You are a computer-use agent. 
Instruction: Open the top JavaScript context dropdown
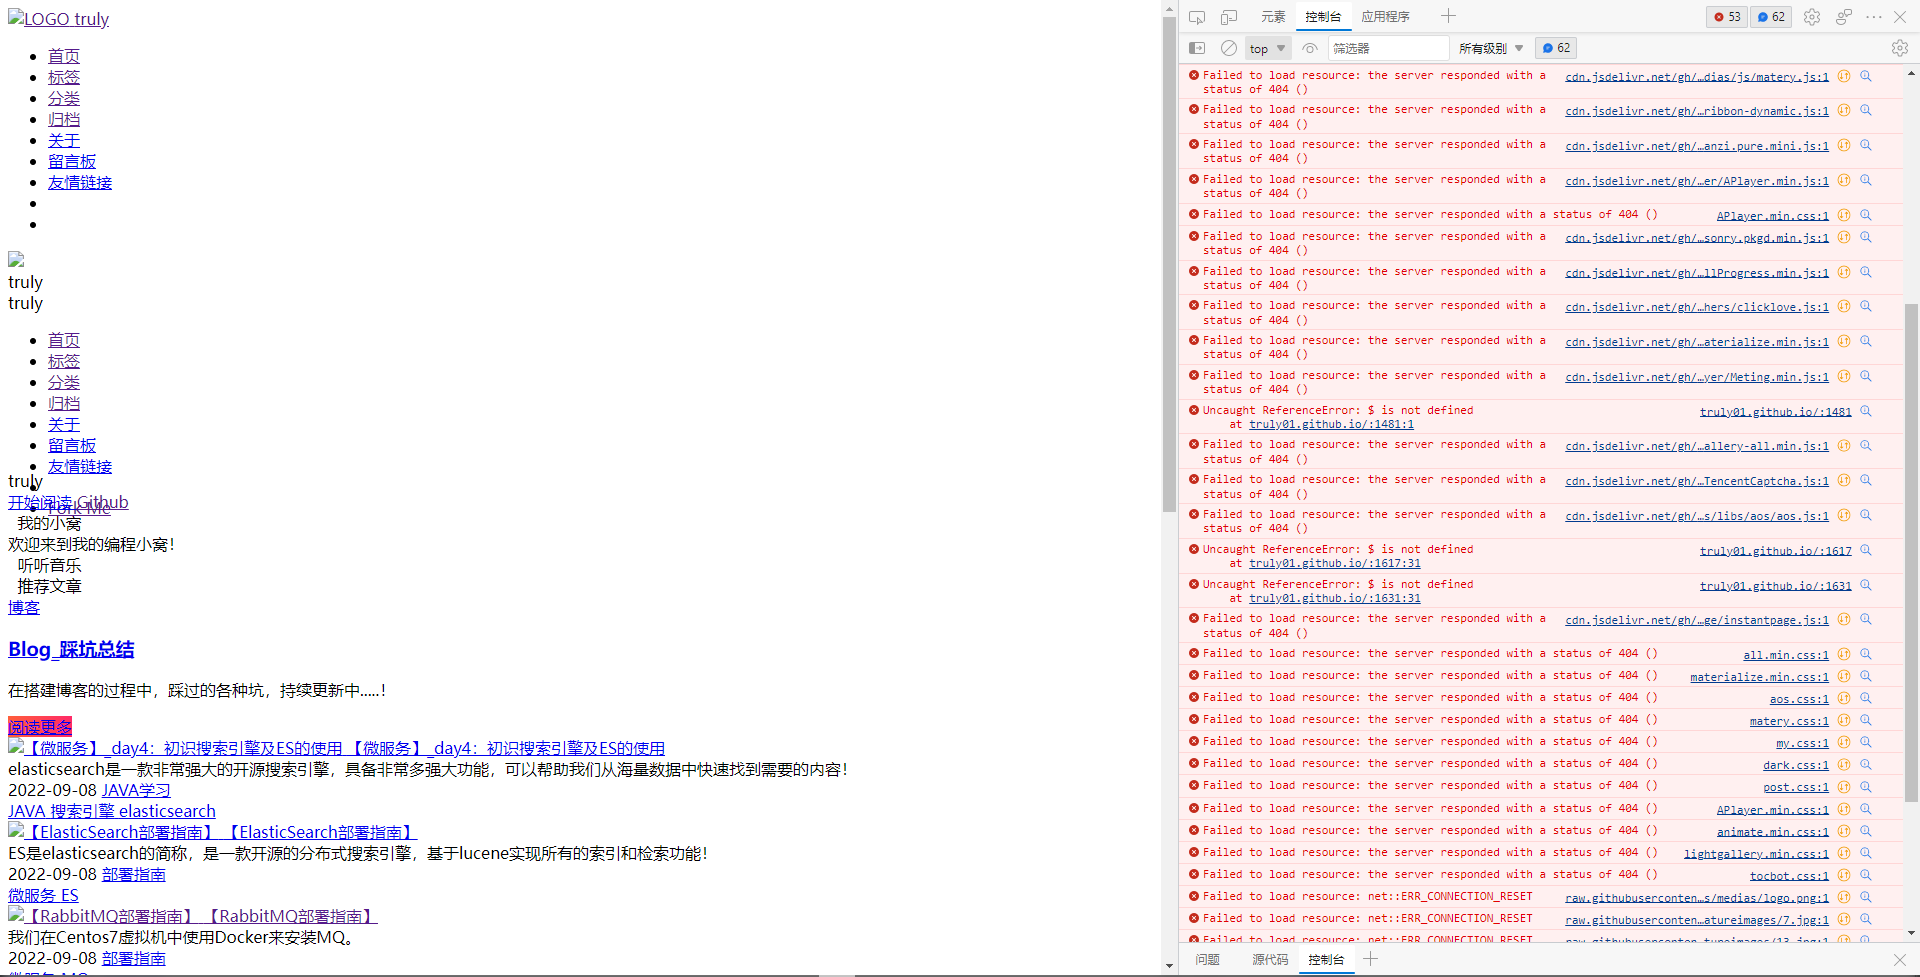coord(1267,48)
